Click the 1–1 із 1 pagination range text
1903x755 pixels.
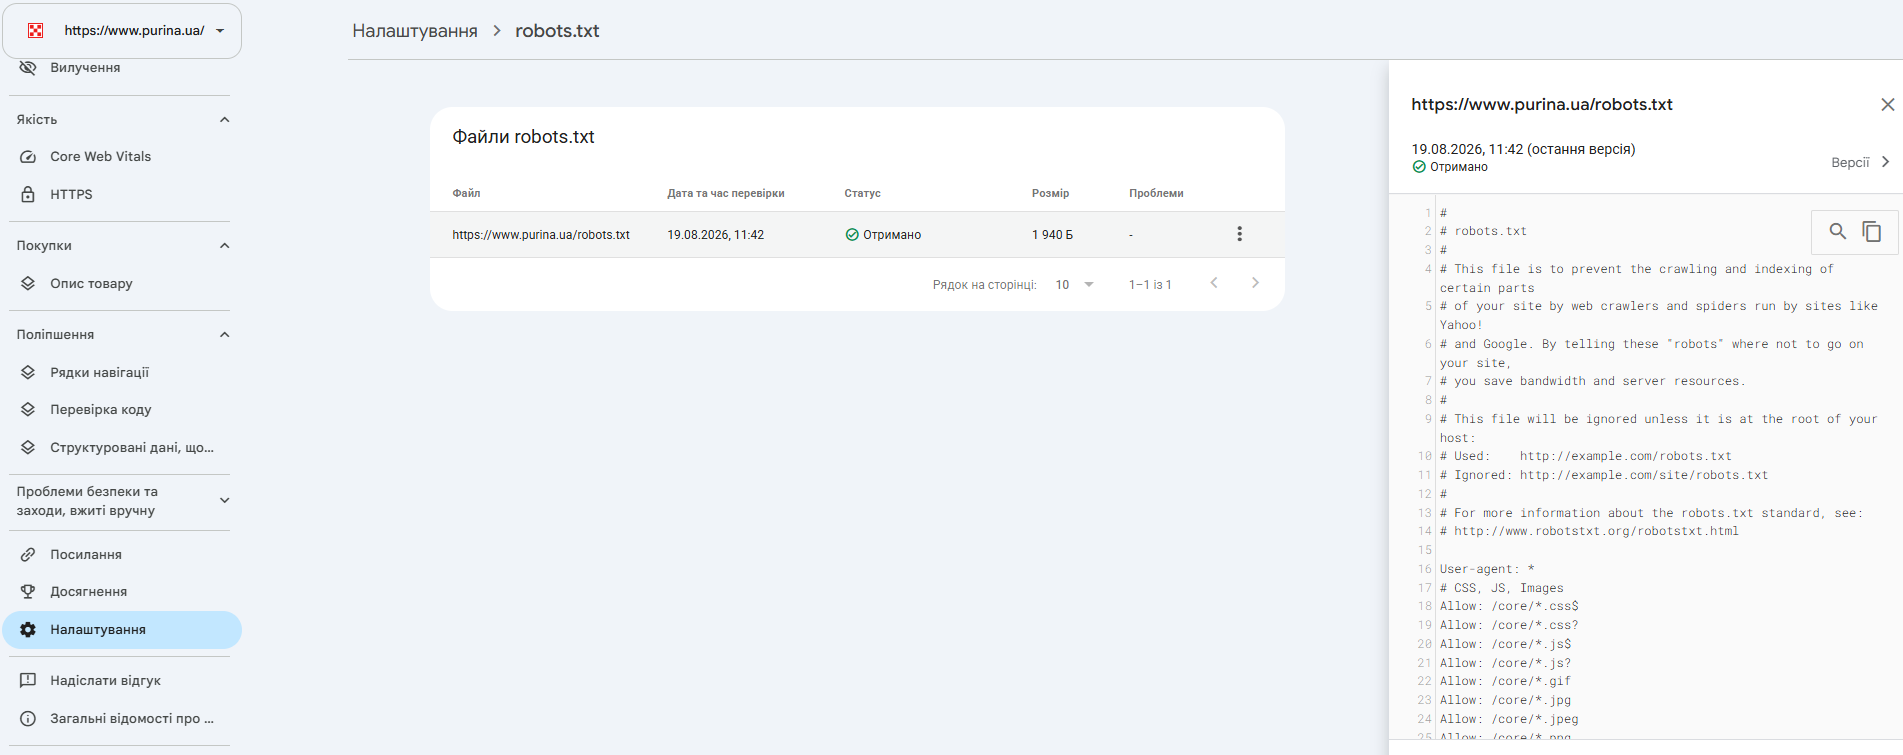point(1150,285)
